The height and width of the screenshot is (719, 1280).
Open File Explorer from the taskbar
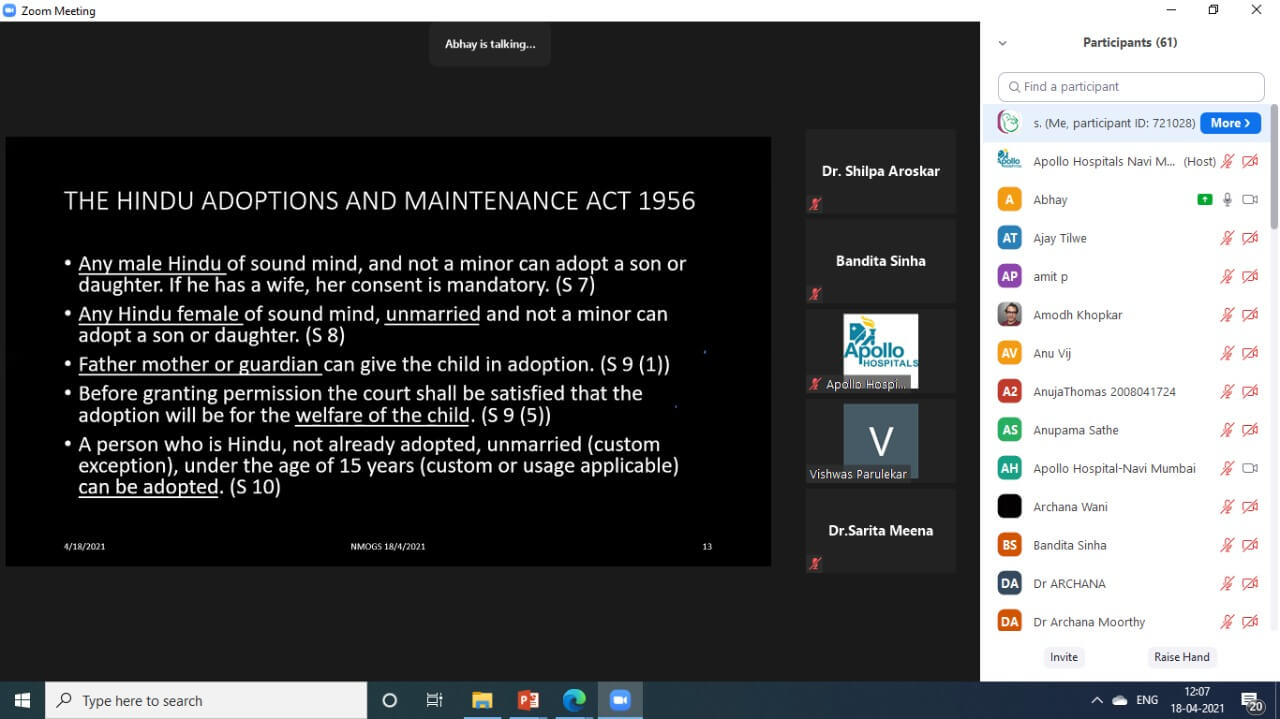pyautogui.click(x=482, y=700)
